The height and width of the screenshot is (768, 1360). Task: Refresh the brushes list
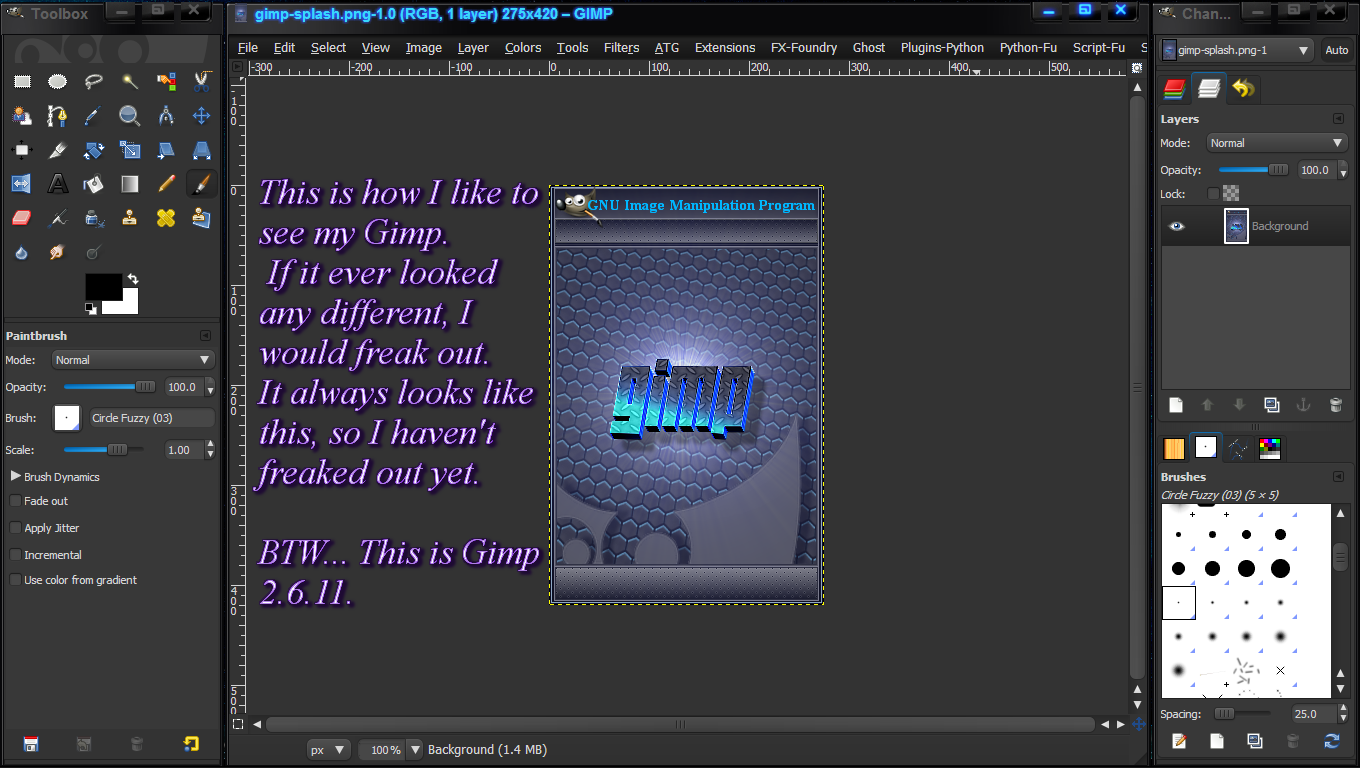1331,741
